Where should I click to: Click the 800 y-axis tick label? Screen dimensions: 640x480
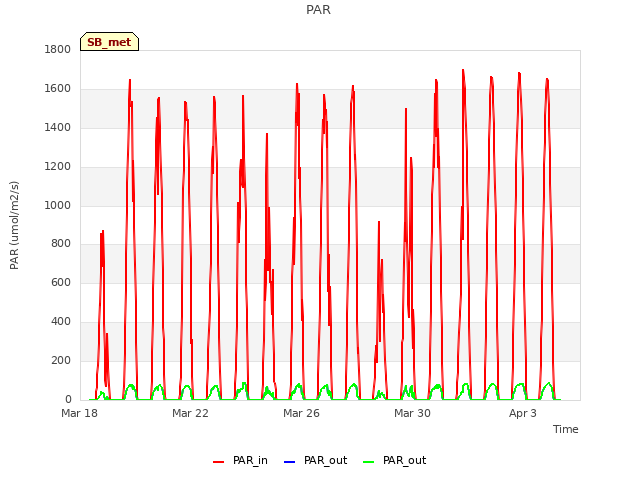(x=61, y=244)
